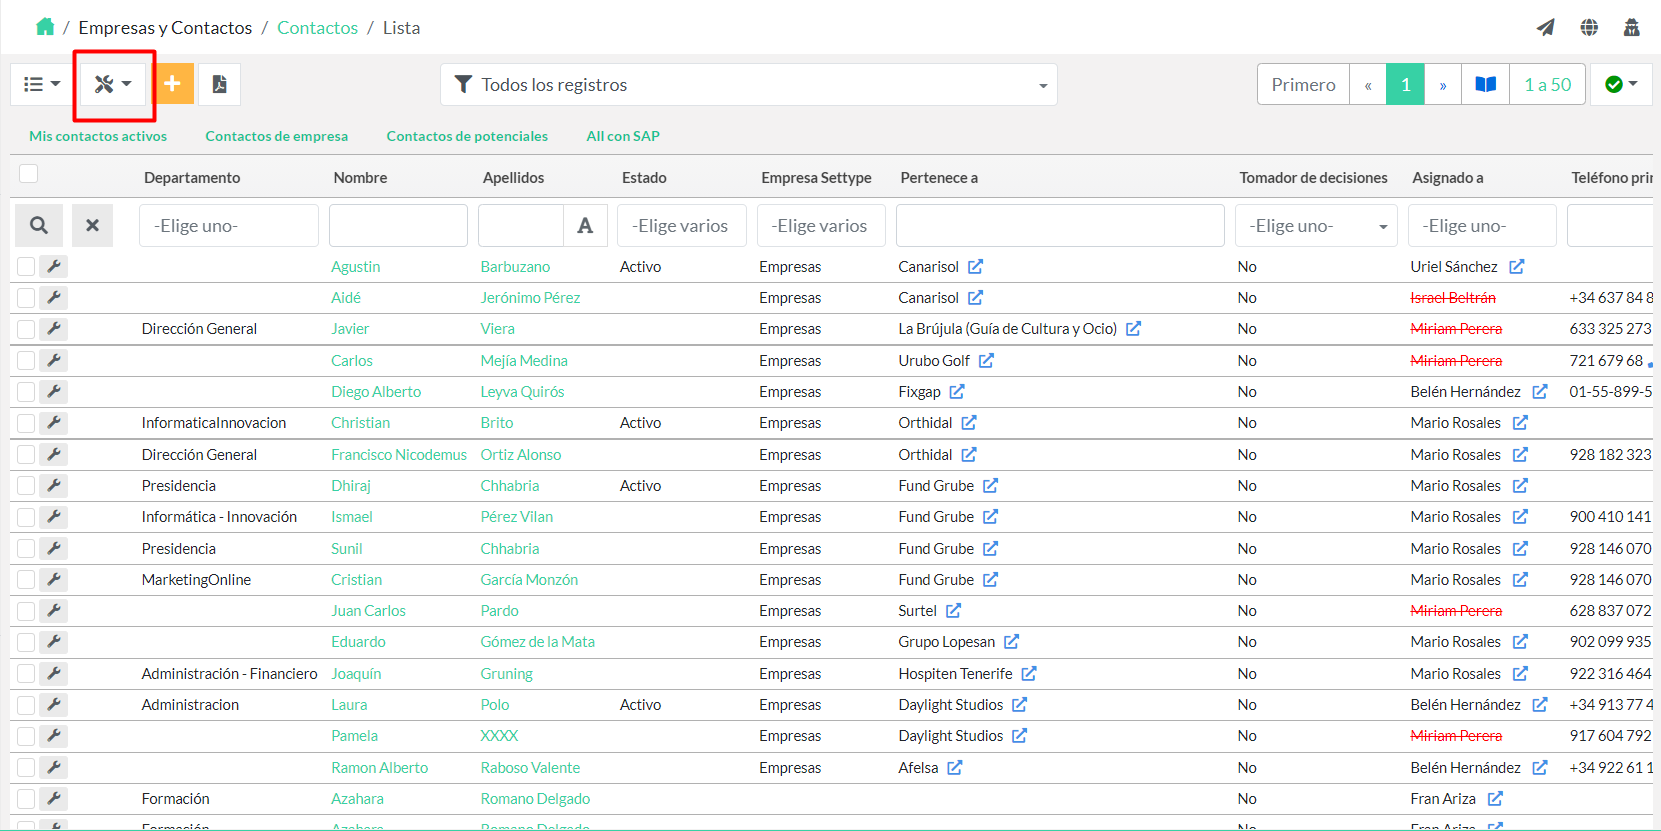This screenshot has width=1661, height=831.
Task: Click page 1 button
Action: point(1405,84)
